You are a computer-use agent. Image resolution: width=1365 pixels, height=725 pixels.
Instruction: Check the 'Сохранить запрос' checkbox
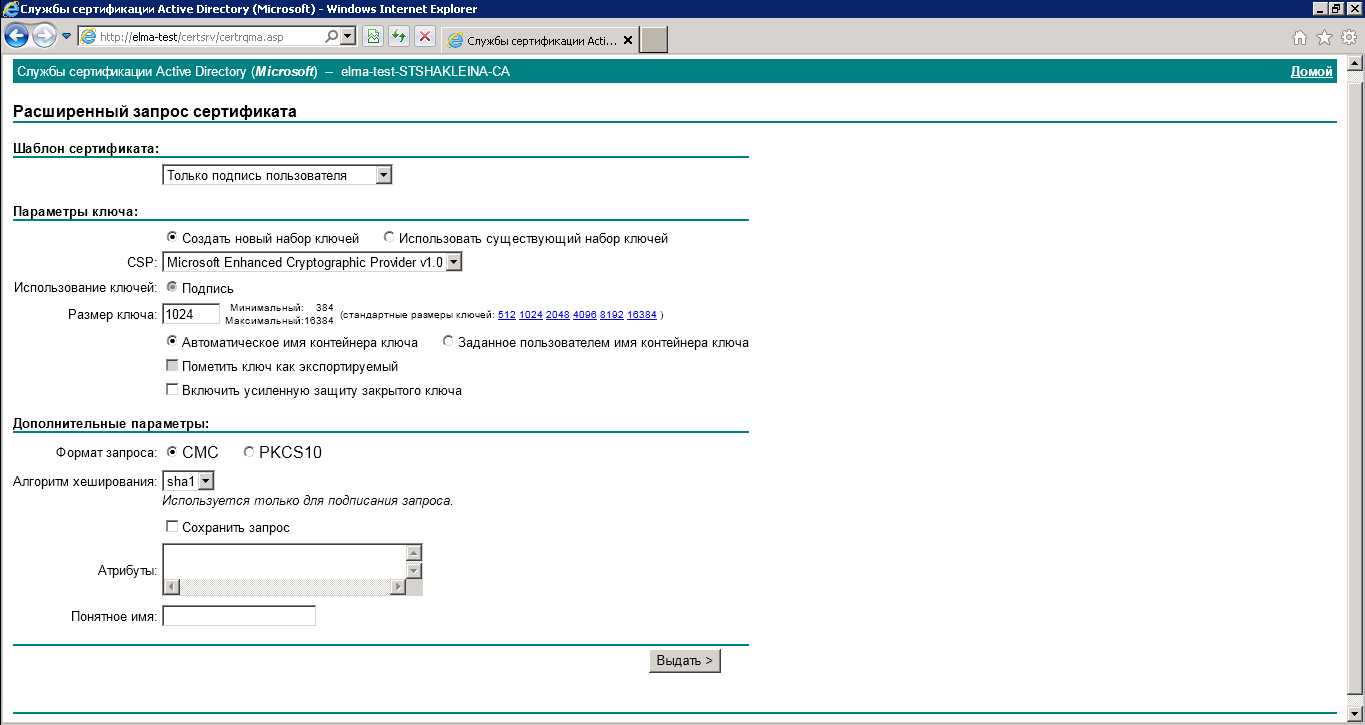coord(172,527)
